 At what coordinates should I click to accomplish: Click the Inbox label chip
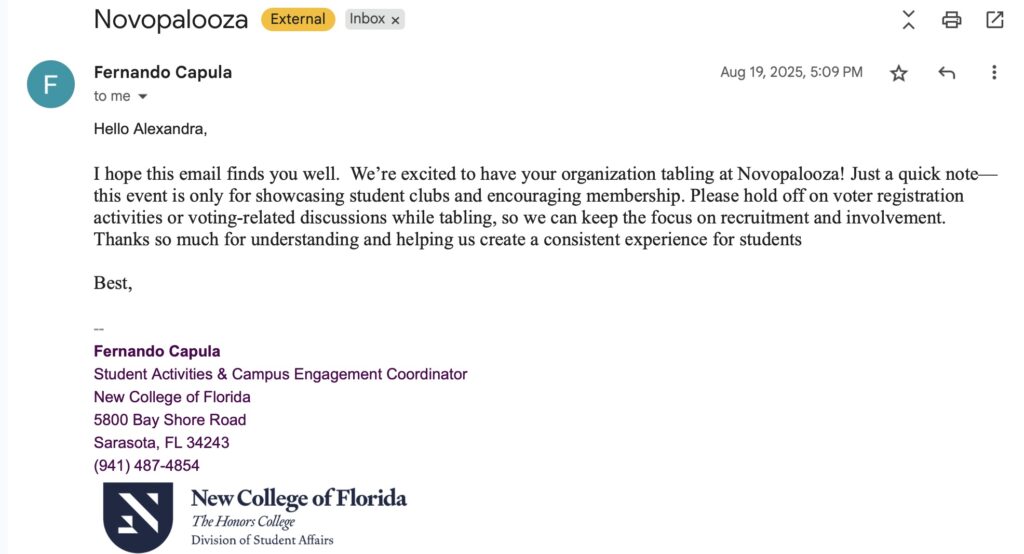point(367,19)
